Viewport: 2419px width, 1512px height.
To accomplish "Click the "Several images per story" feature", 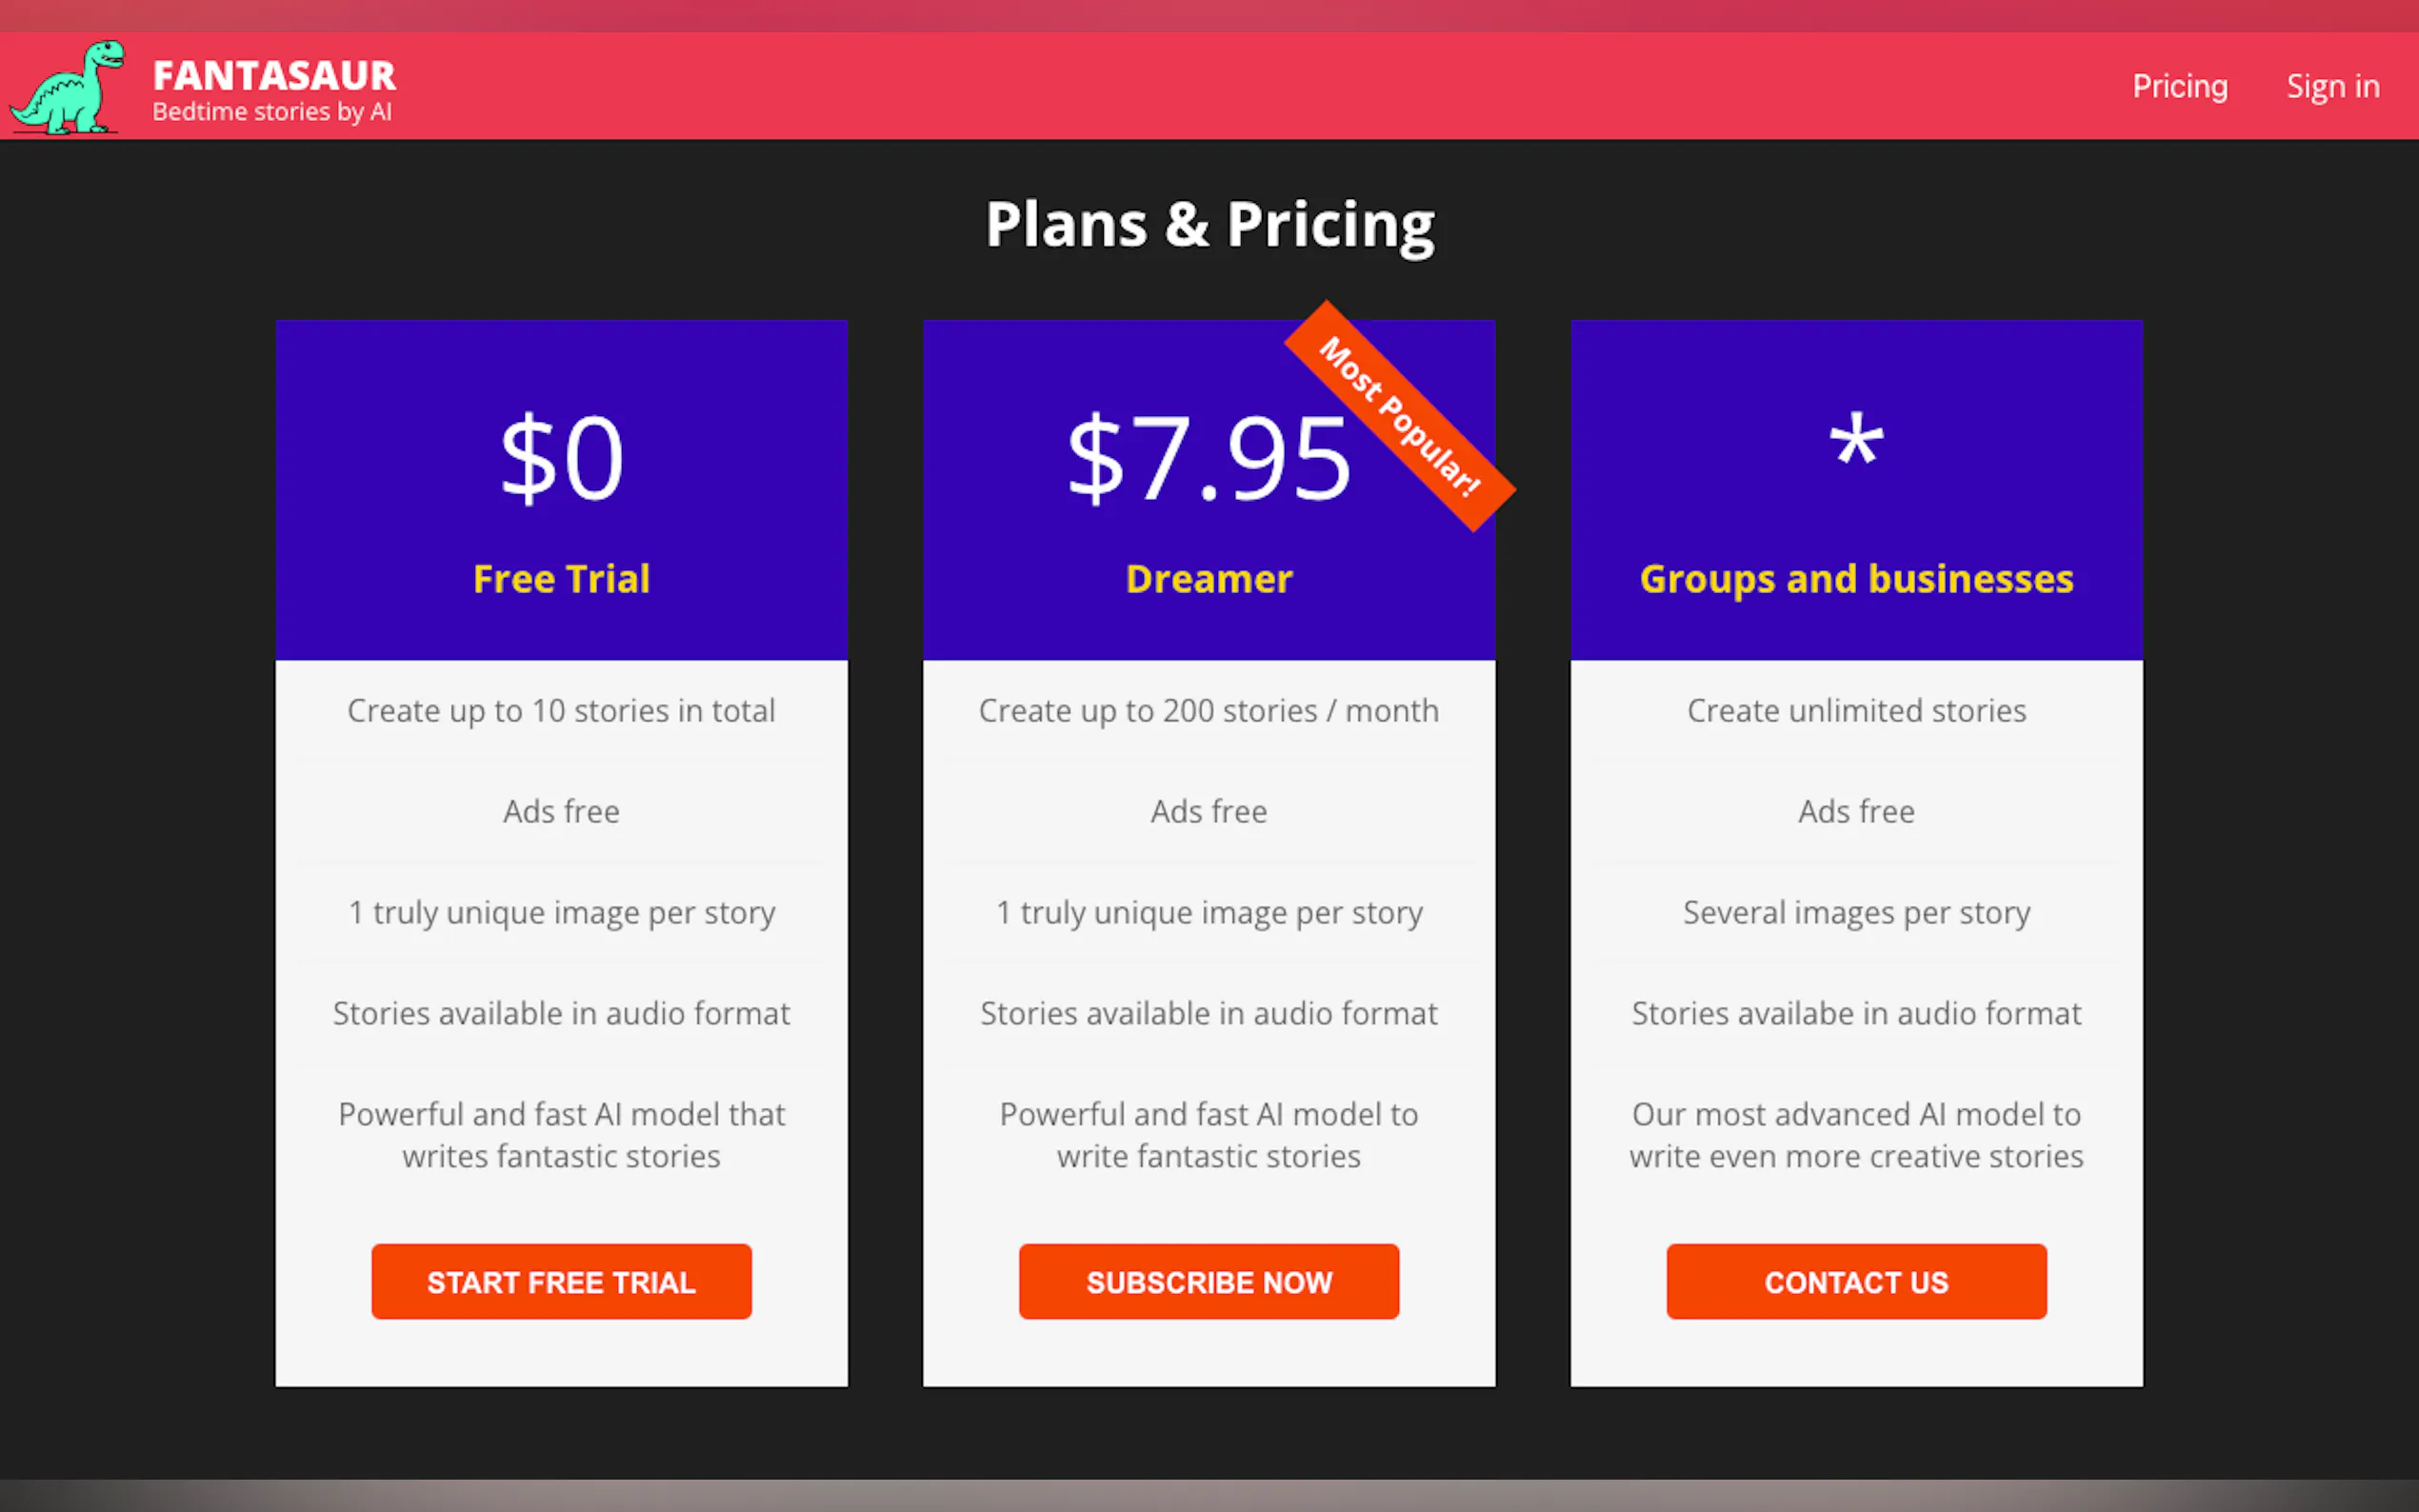I will tap(1856, 913).
